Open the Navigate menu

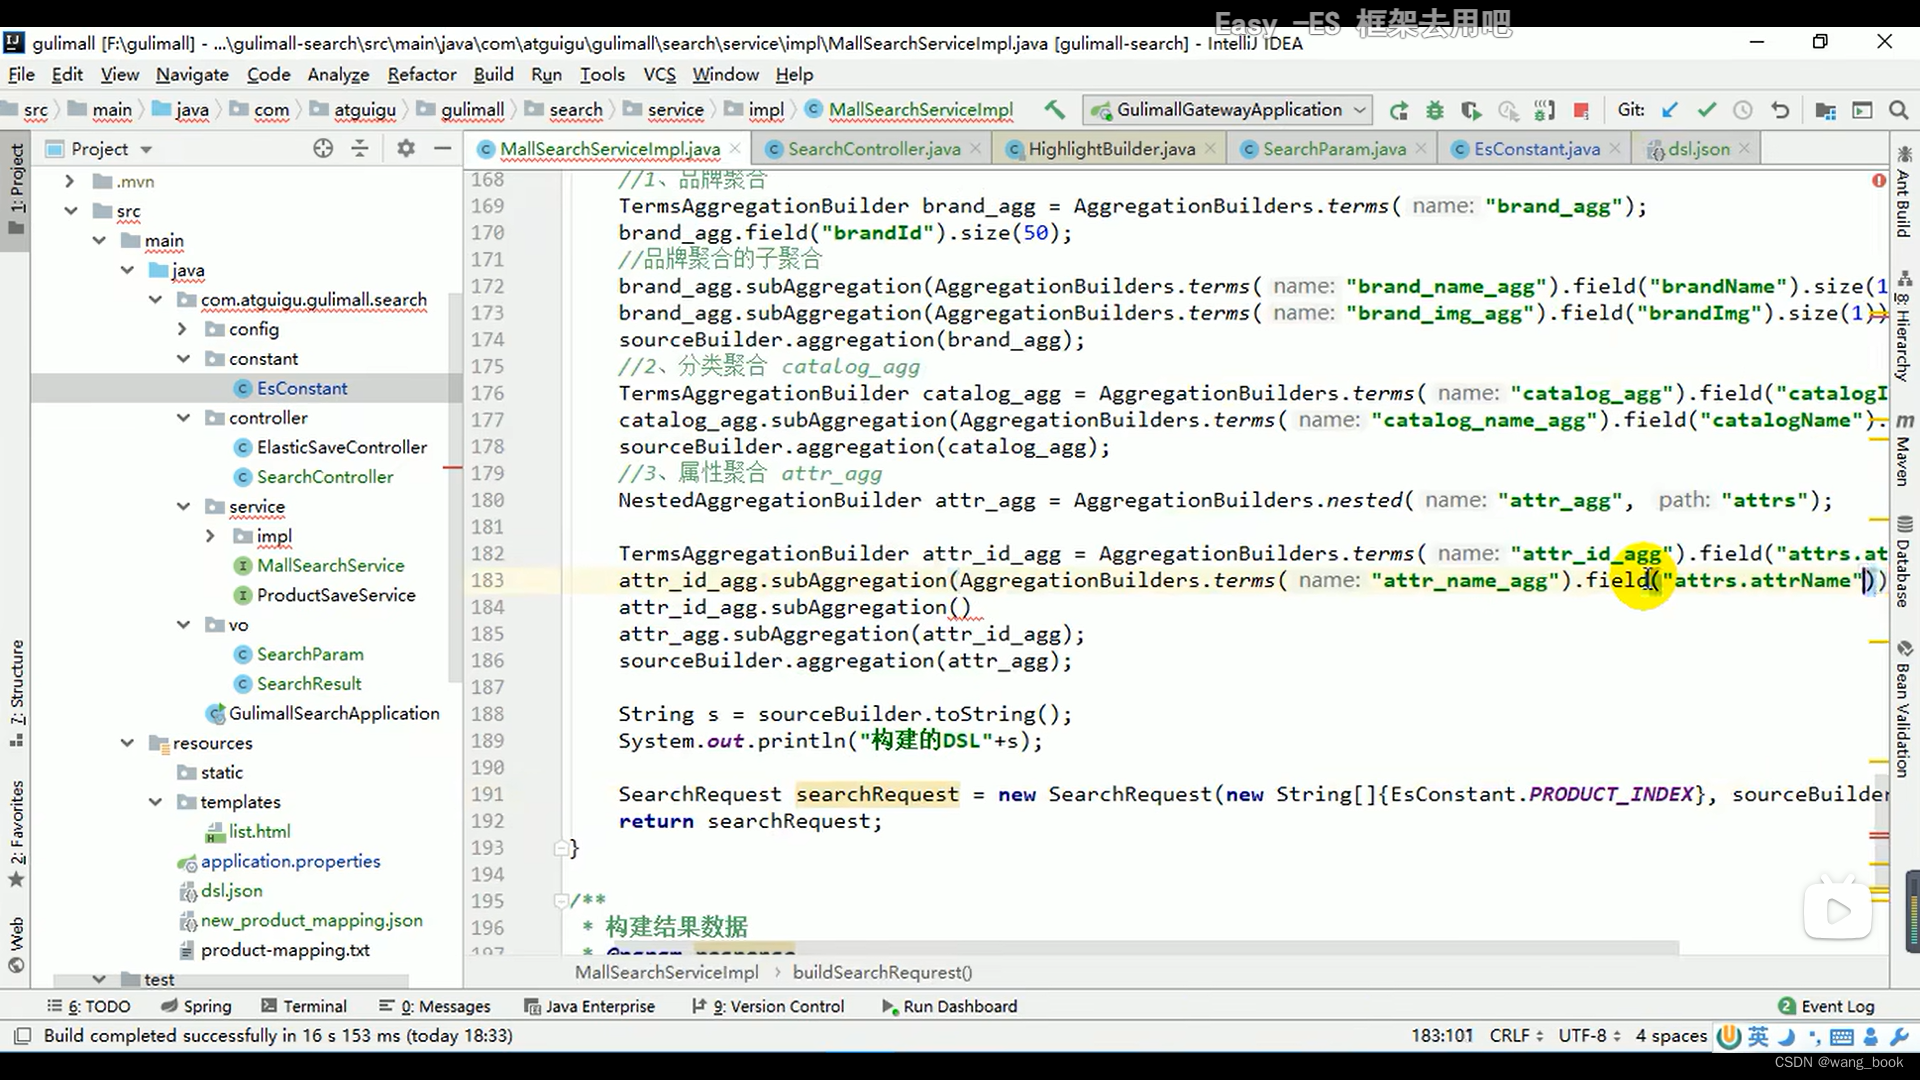tap(192, 74)
